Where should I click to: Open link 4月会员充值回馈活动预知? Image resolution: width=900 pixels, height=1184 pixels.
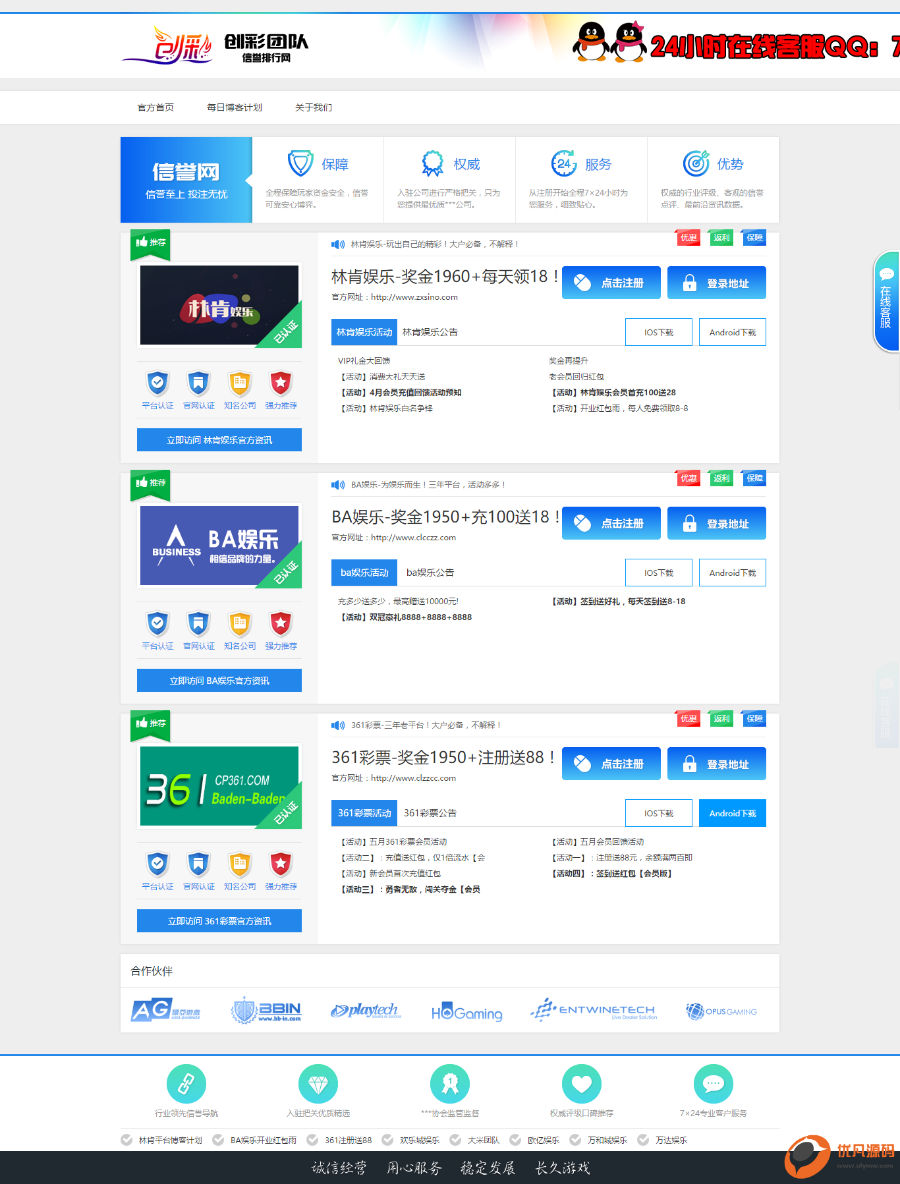(401, 393)
